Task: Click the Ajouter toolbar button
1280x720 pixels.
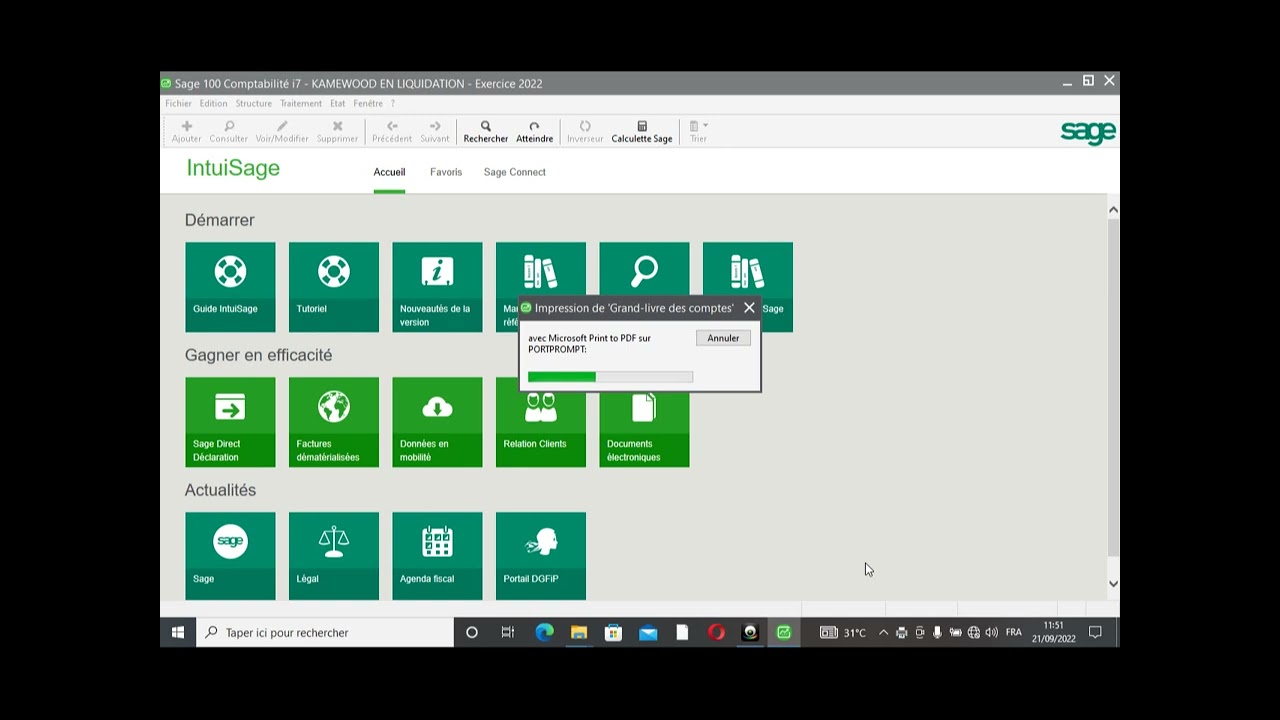Action: coord(186,132)
